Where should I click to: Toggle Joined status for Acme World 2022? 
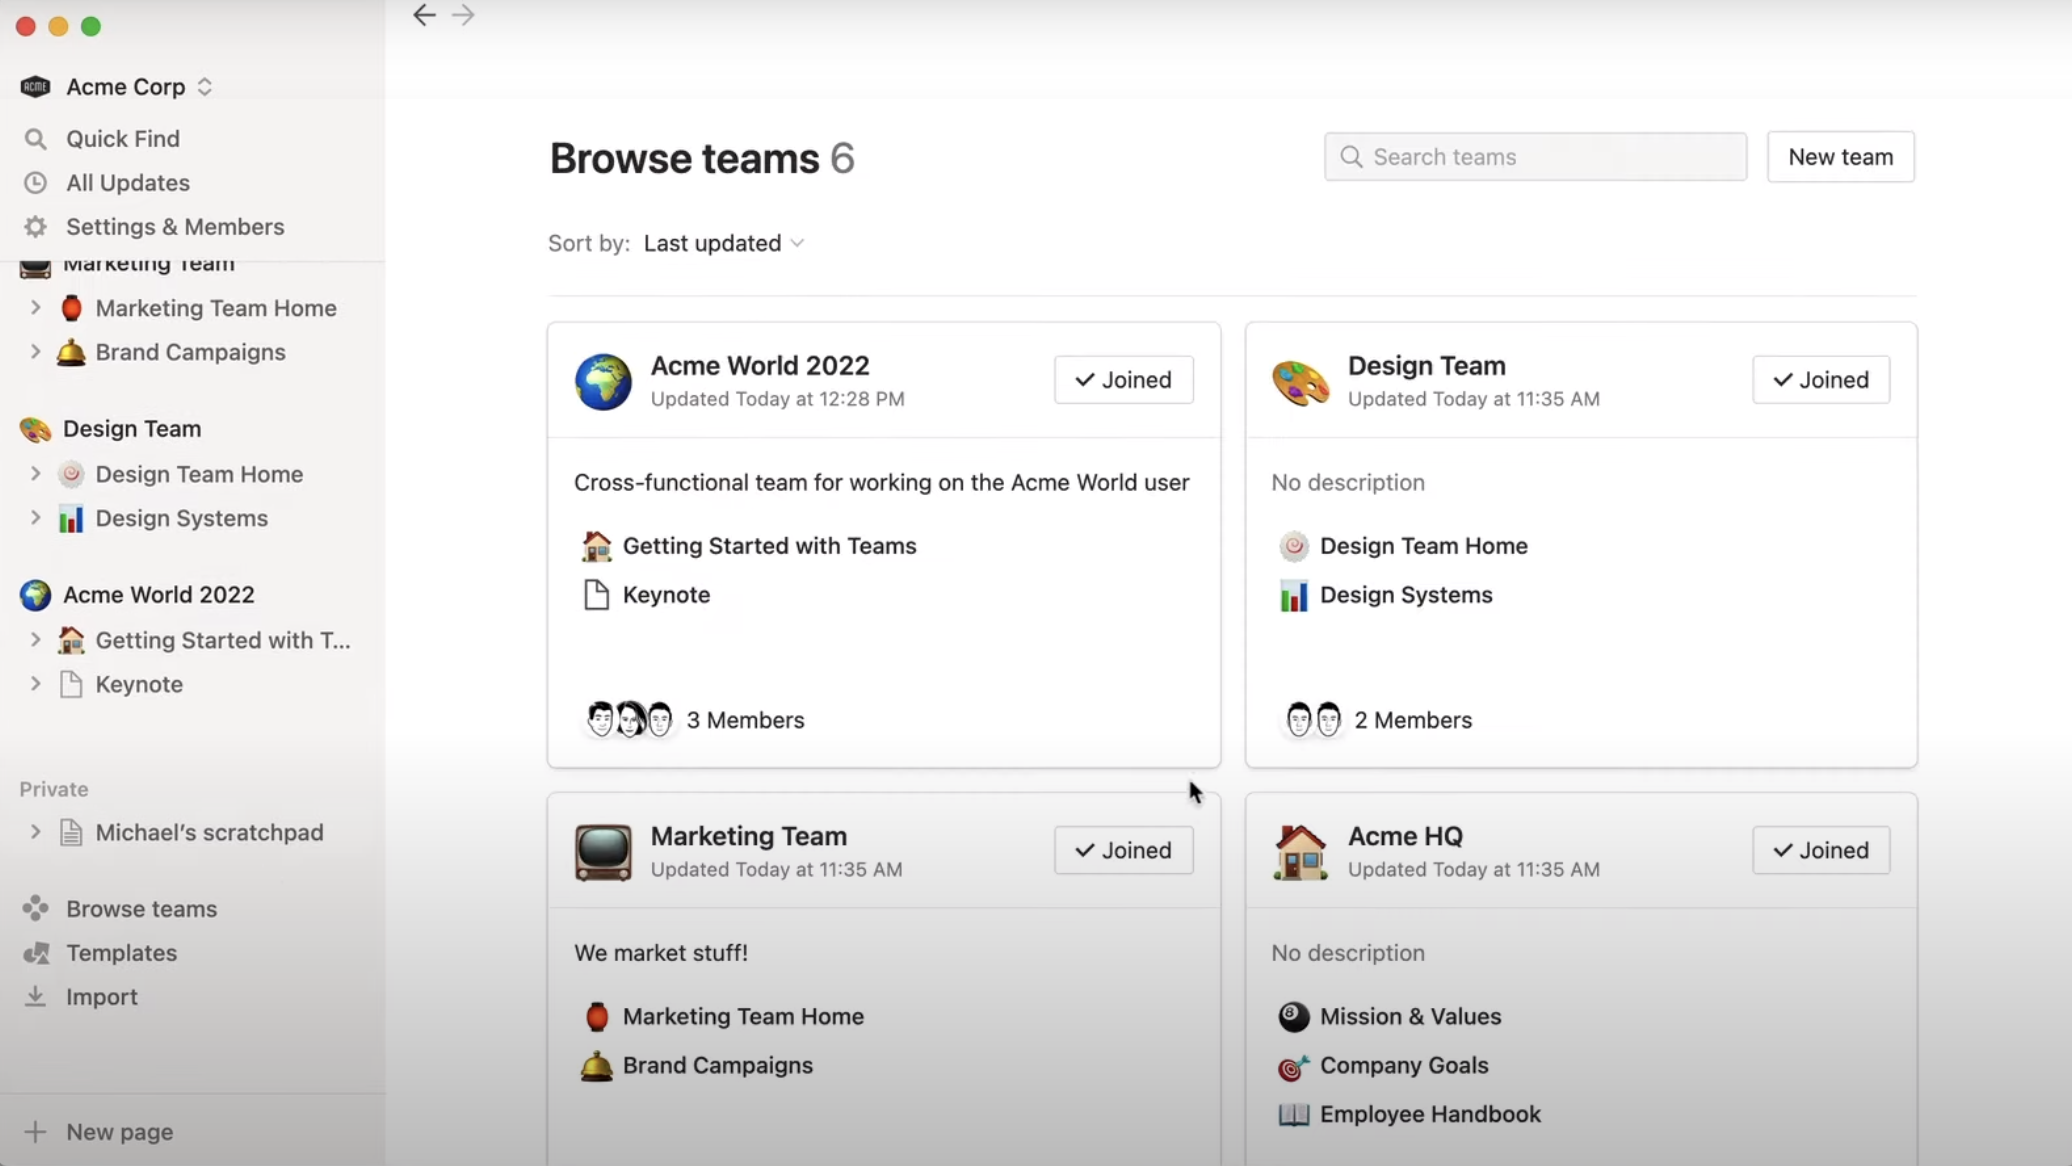click(x=1123, y=380)
